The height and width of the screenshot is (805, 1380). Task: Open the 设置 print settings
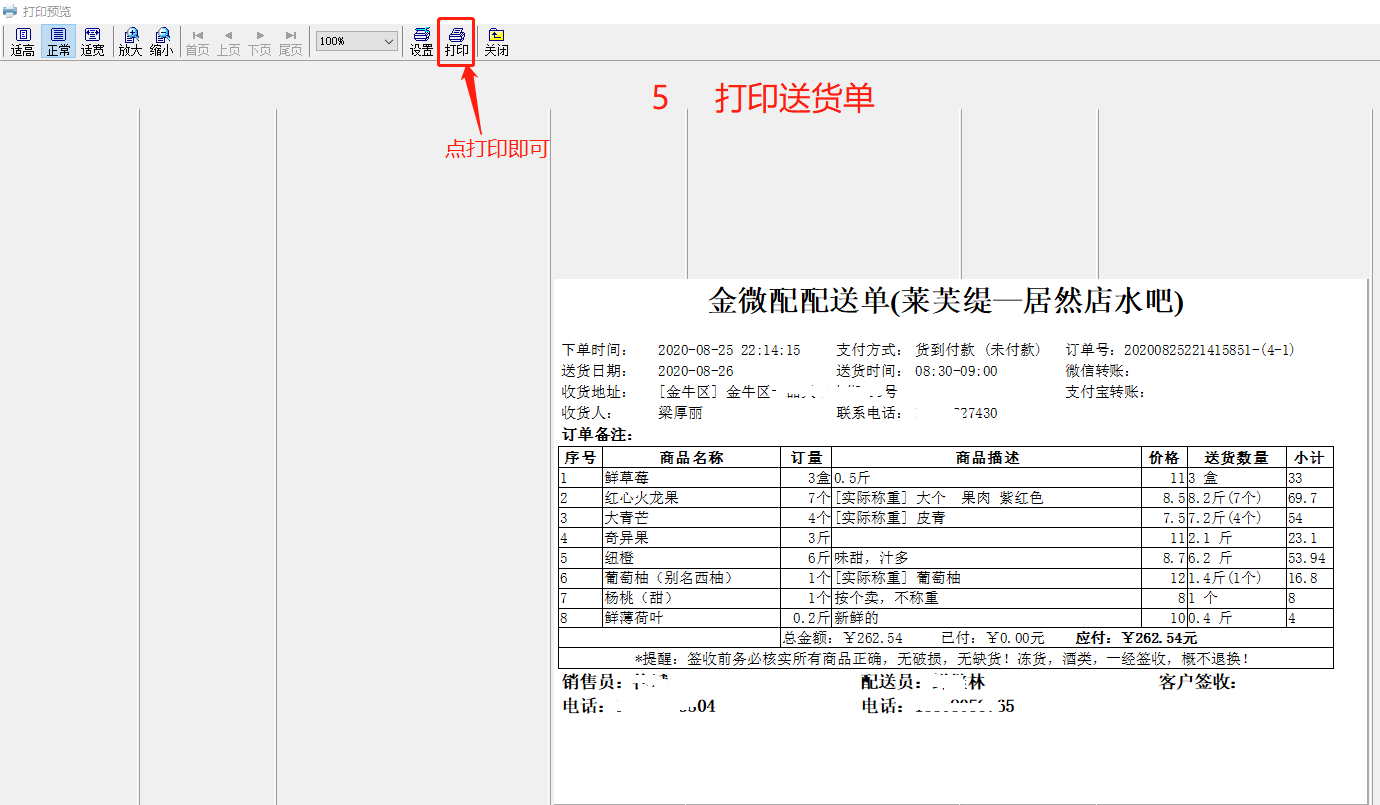421,42
